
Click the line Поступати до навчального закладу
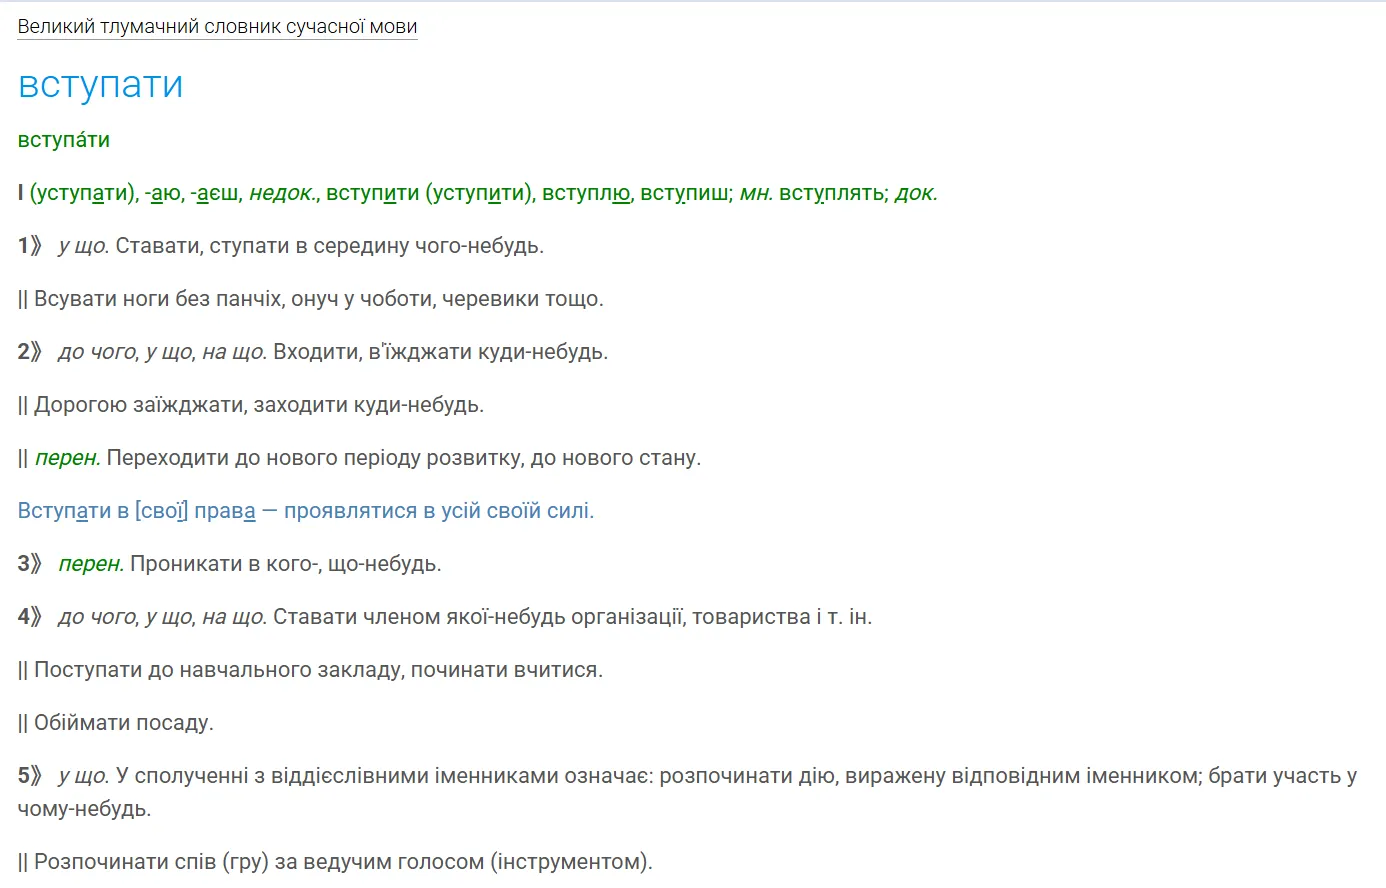311,670
